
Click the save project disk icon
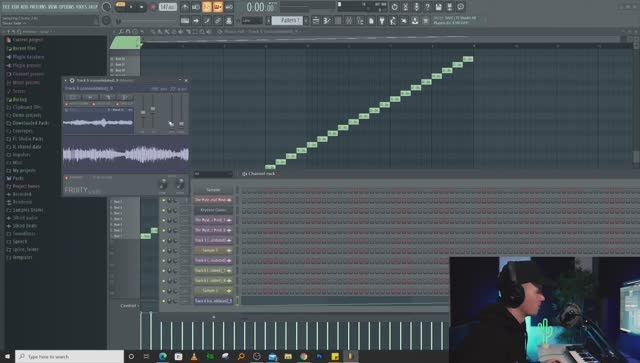coord(438,7)
